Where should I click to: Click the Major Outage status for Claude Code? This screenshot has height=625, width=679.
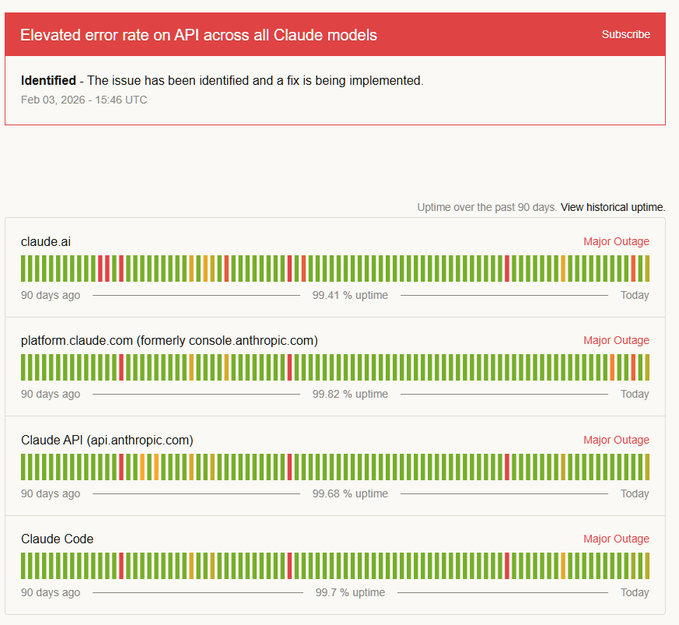(616, 539)
